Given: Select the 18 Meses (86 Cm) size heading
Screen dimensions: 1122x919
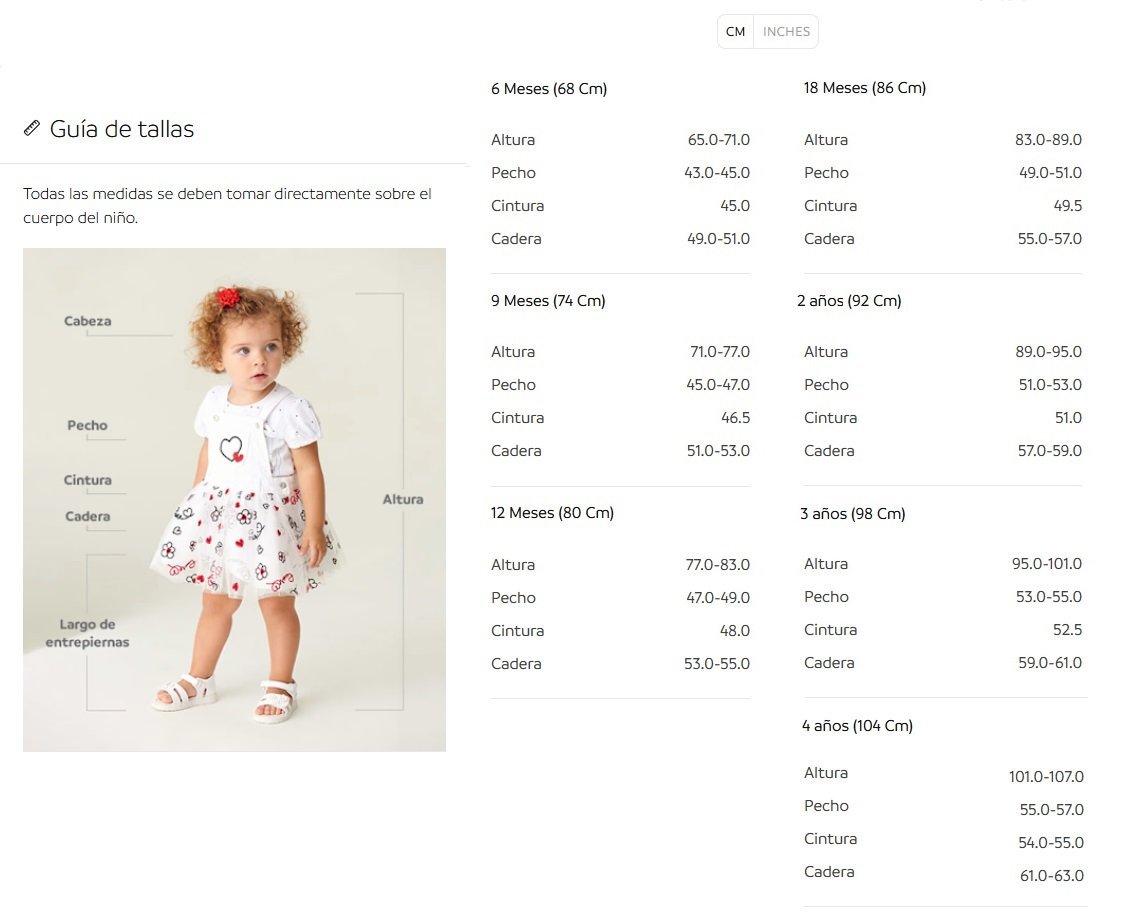Looking at the screenshot, I should click(864, 88).
